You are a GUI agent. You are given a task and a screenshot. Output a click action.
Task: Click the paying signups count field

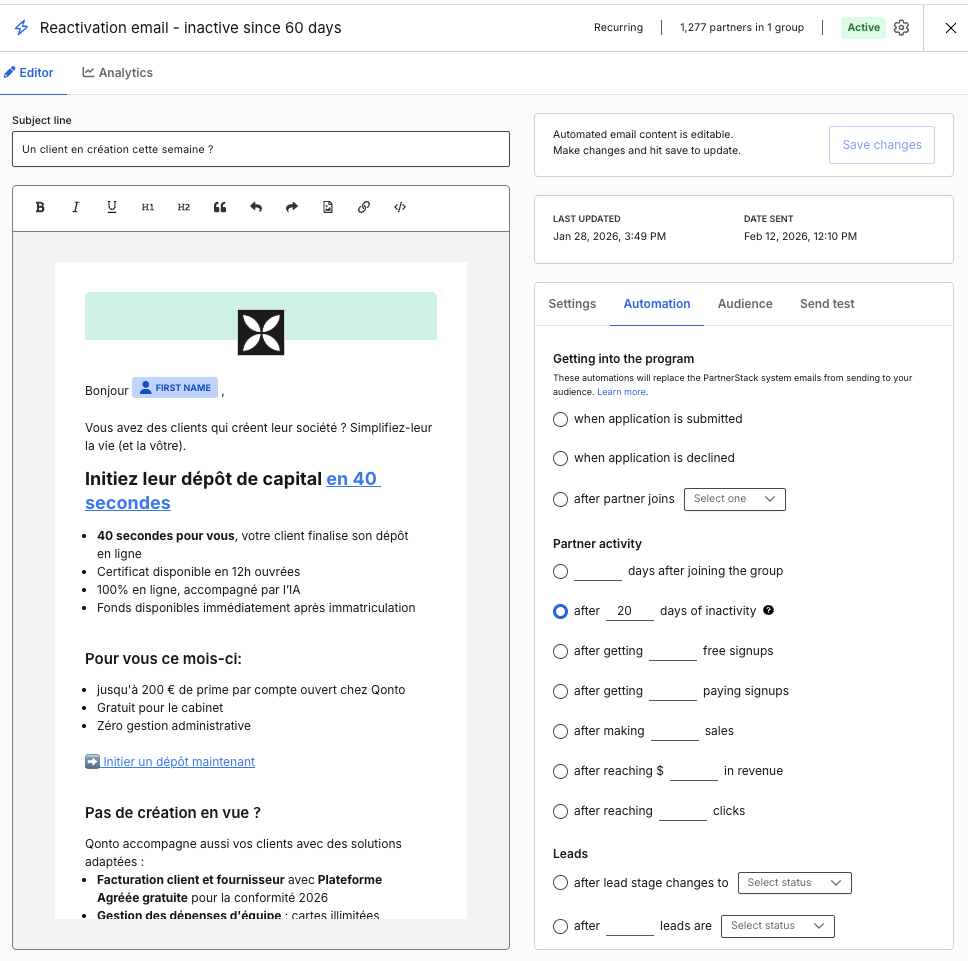[673, 691]
